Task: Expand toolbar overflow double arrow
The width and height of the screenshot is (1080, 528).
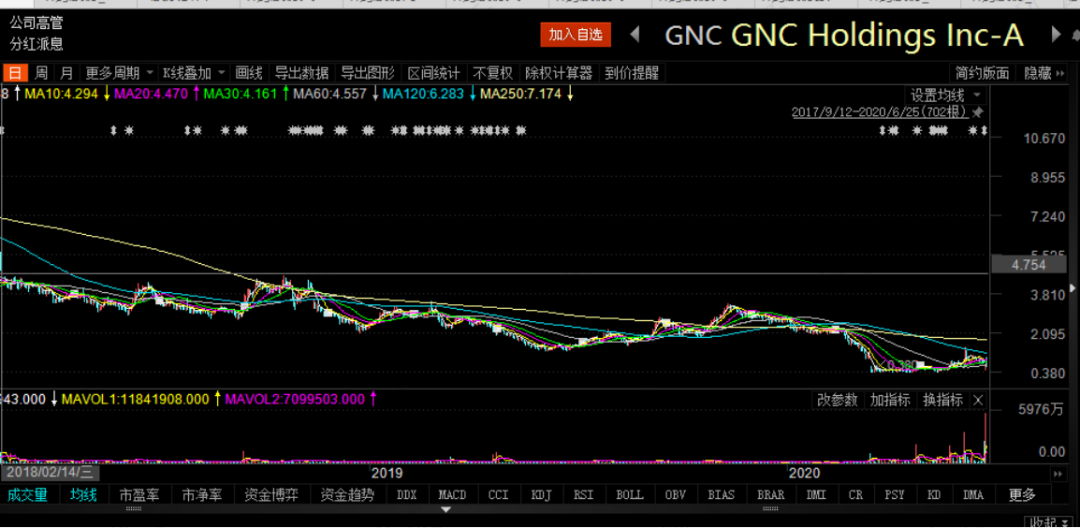Action: click(x=1061, y=73)
